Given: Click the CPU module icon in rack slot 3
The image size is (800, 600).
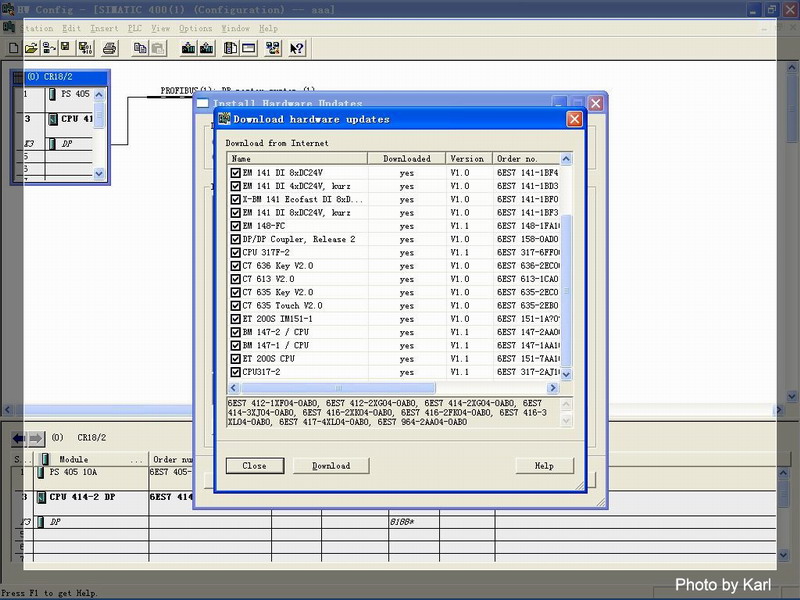Looking at the screenshot, I should [53, 119].
